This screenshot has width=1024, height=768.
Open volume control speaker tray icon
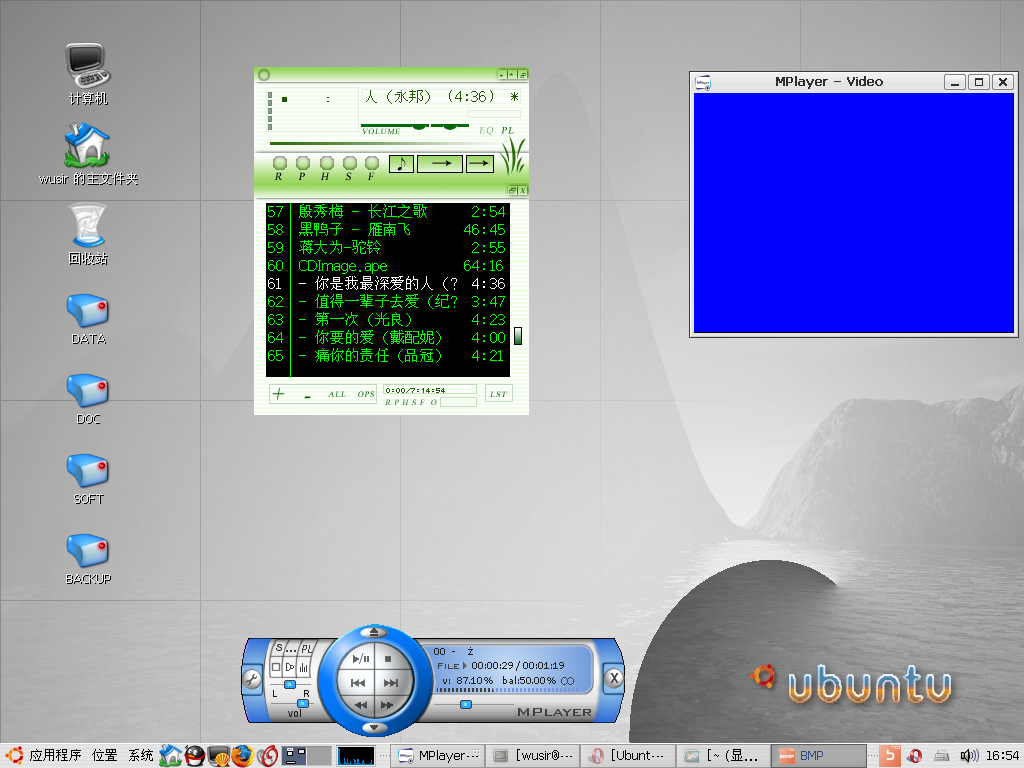[x=969, y=756]
